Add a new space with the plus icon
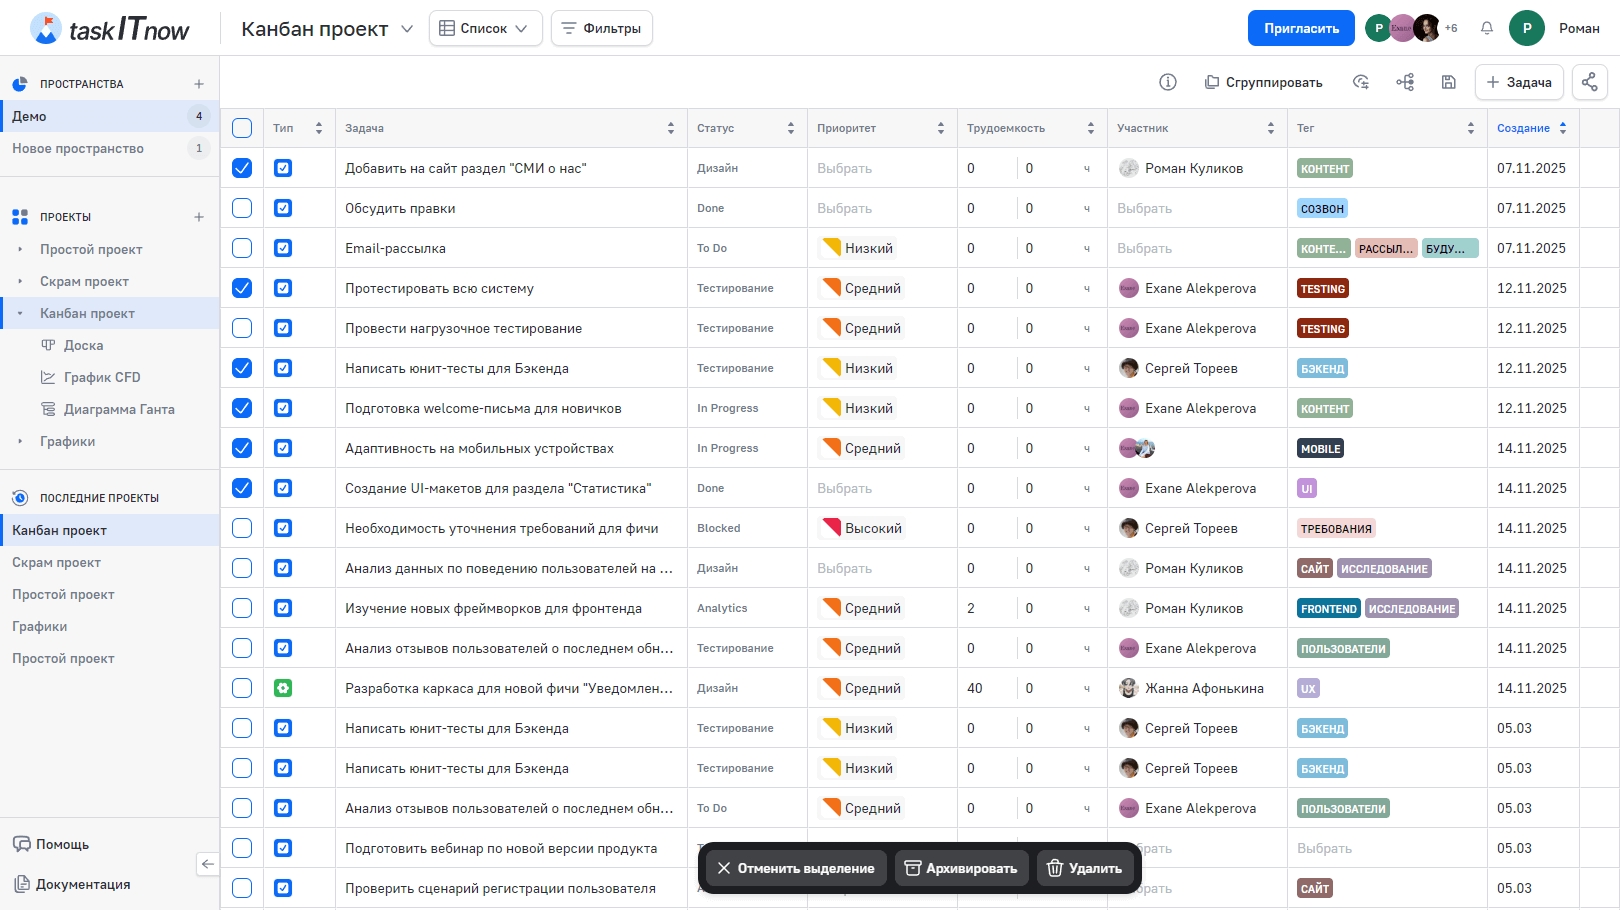Viewport: 1620px width, 910px height. click(x=199, y=84)
